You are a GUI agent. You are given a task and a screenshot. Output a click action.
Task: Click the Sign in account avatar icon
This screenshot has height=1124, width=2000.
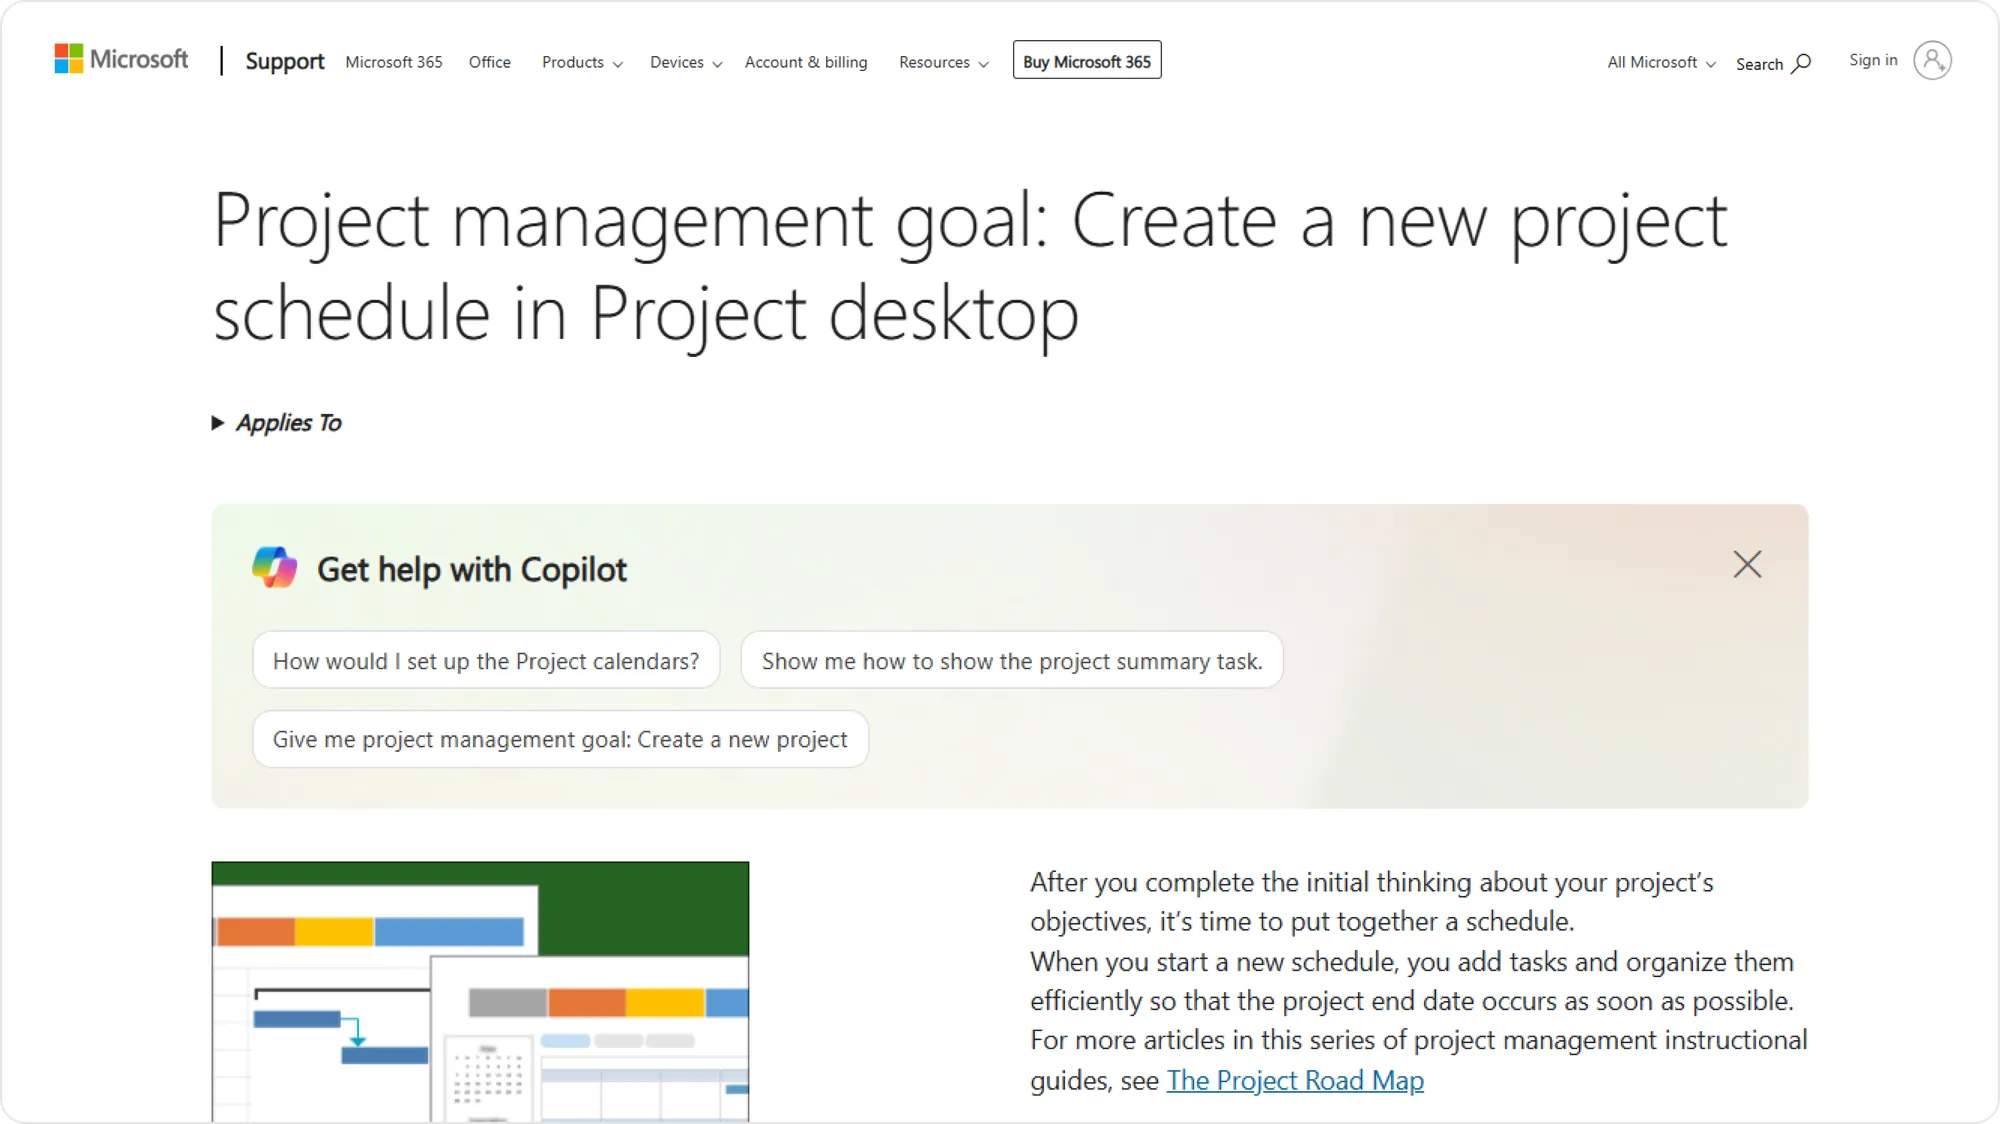pos(1932,60)
